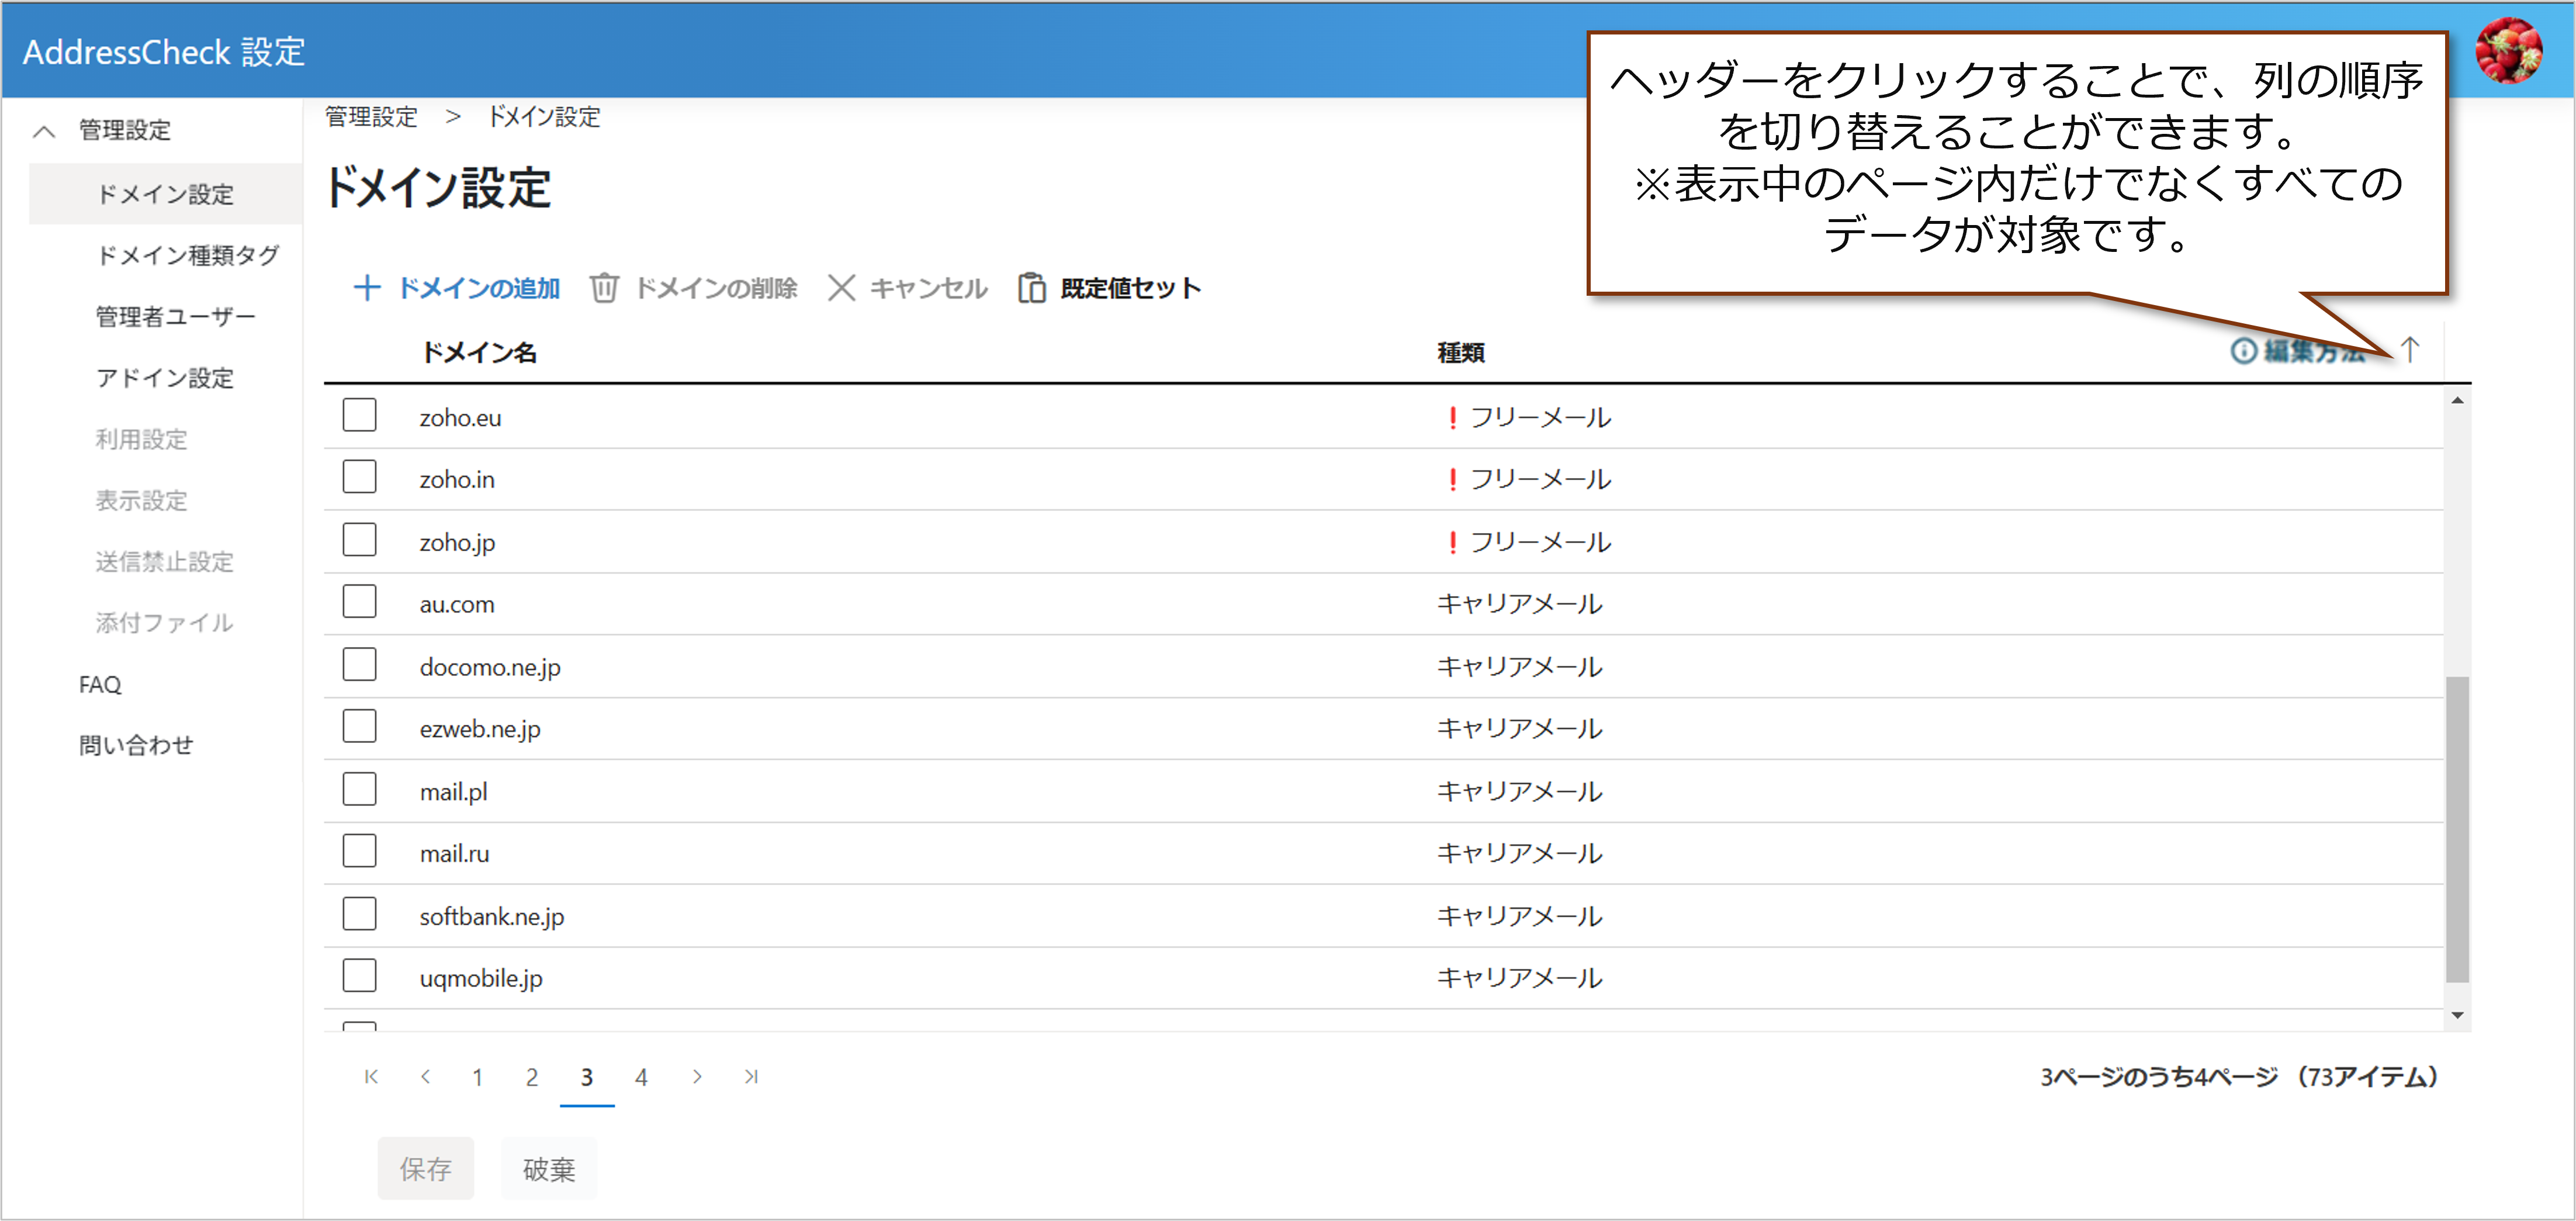Tick the softbank.ne.jp checkbox

(x=359, y=913)
